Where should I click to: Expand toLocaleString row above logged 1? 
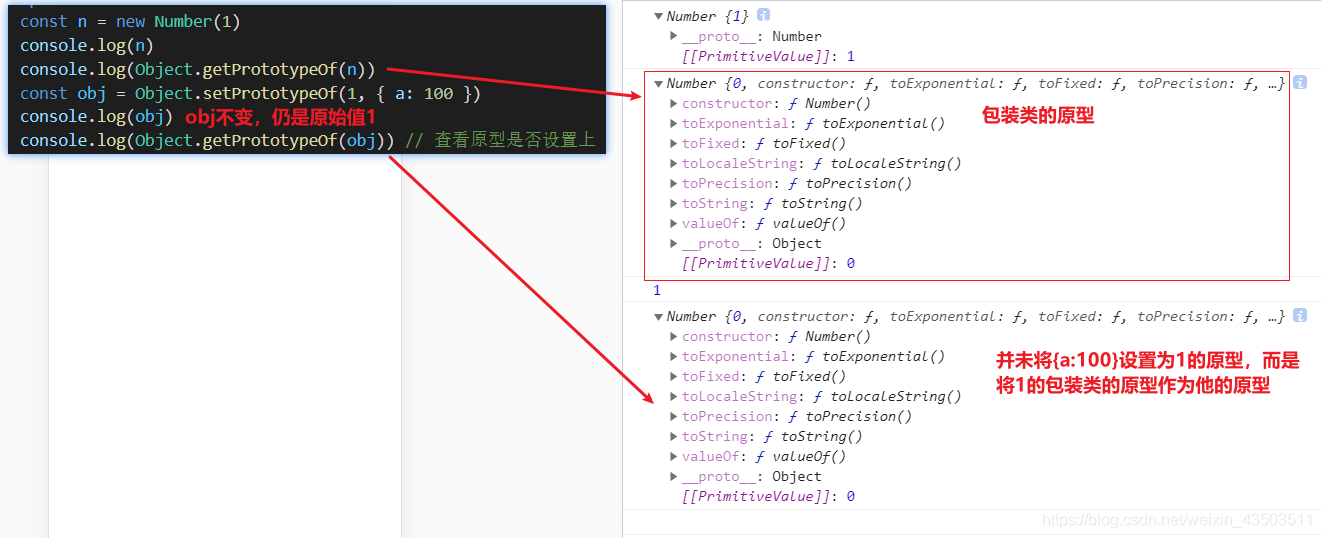pos(674,163)
